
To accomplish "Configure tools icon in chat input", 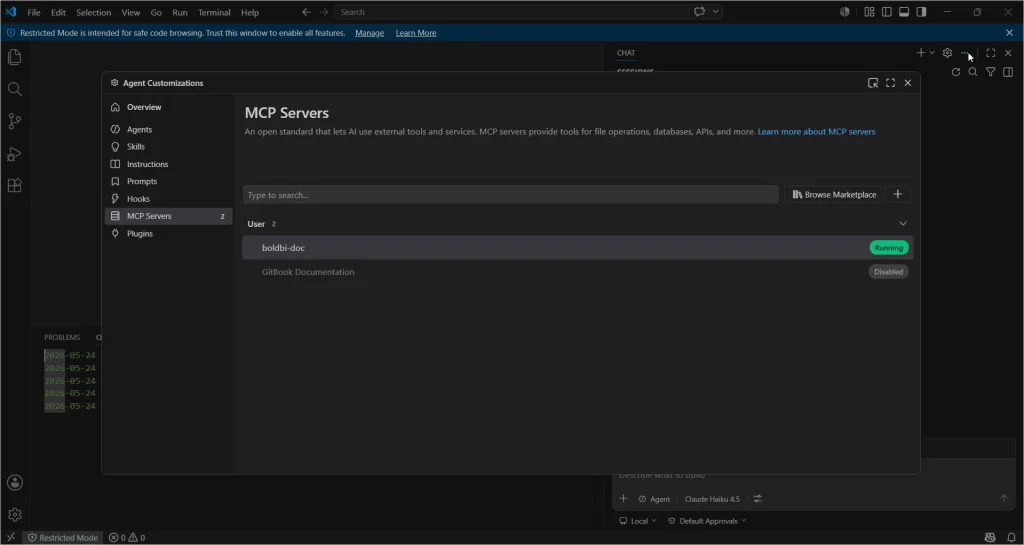I will pyautogui.click(x=758, y=499).
